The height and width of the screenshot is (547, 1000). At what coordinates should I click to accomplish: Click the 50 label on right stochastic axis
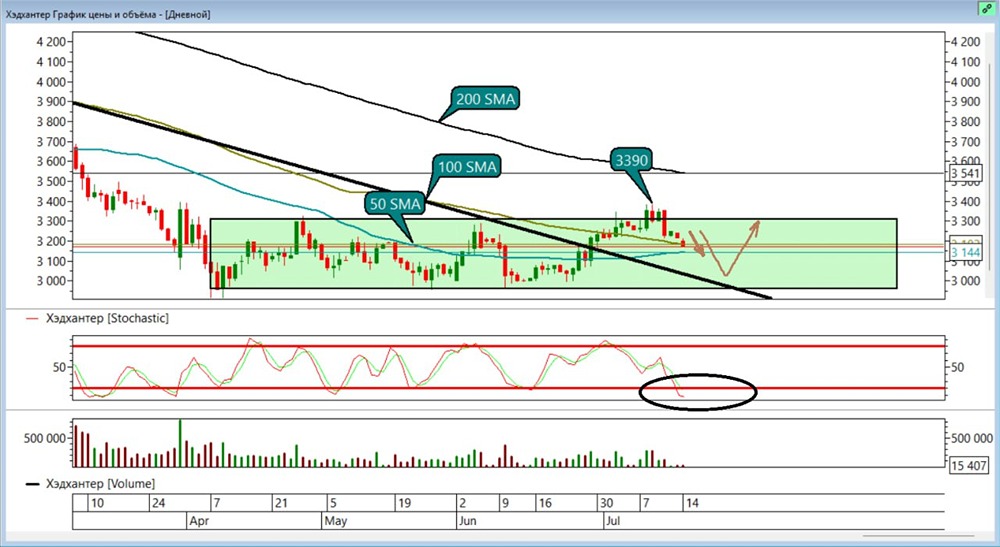click(x=957, y=367)
